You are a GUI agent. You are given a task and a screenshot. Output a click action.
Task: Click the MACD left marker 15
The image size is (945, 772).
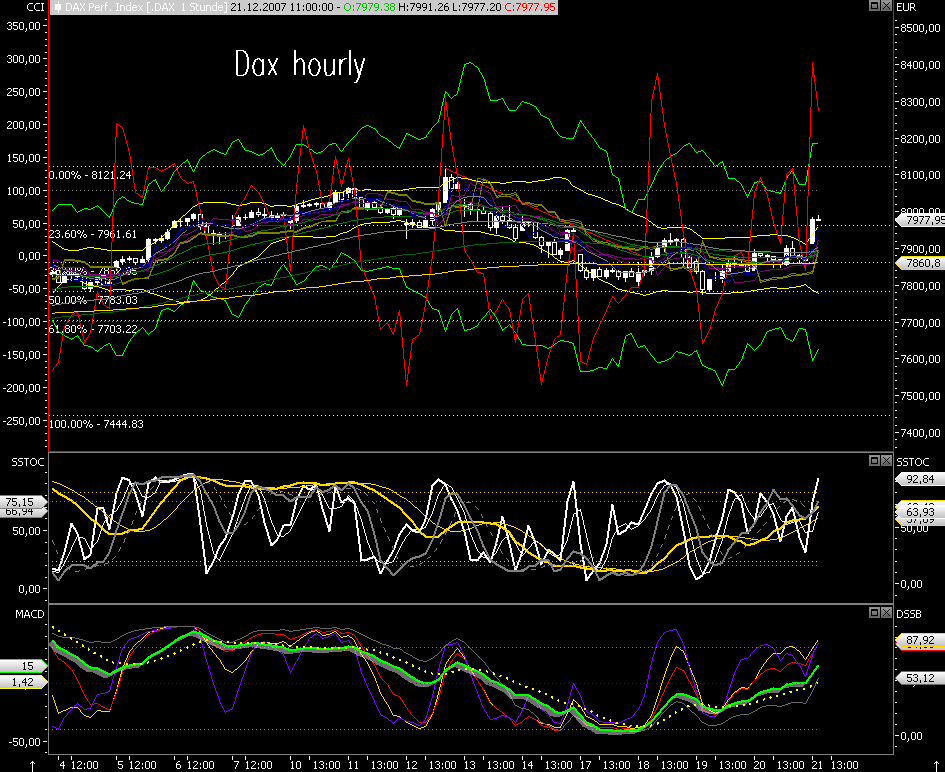tap(23, 666)
